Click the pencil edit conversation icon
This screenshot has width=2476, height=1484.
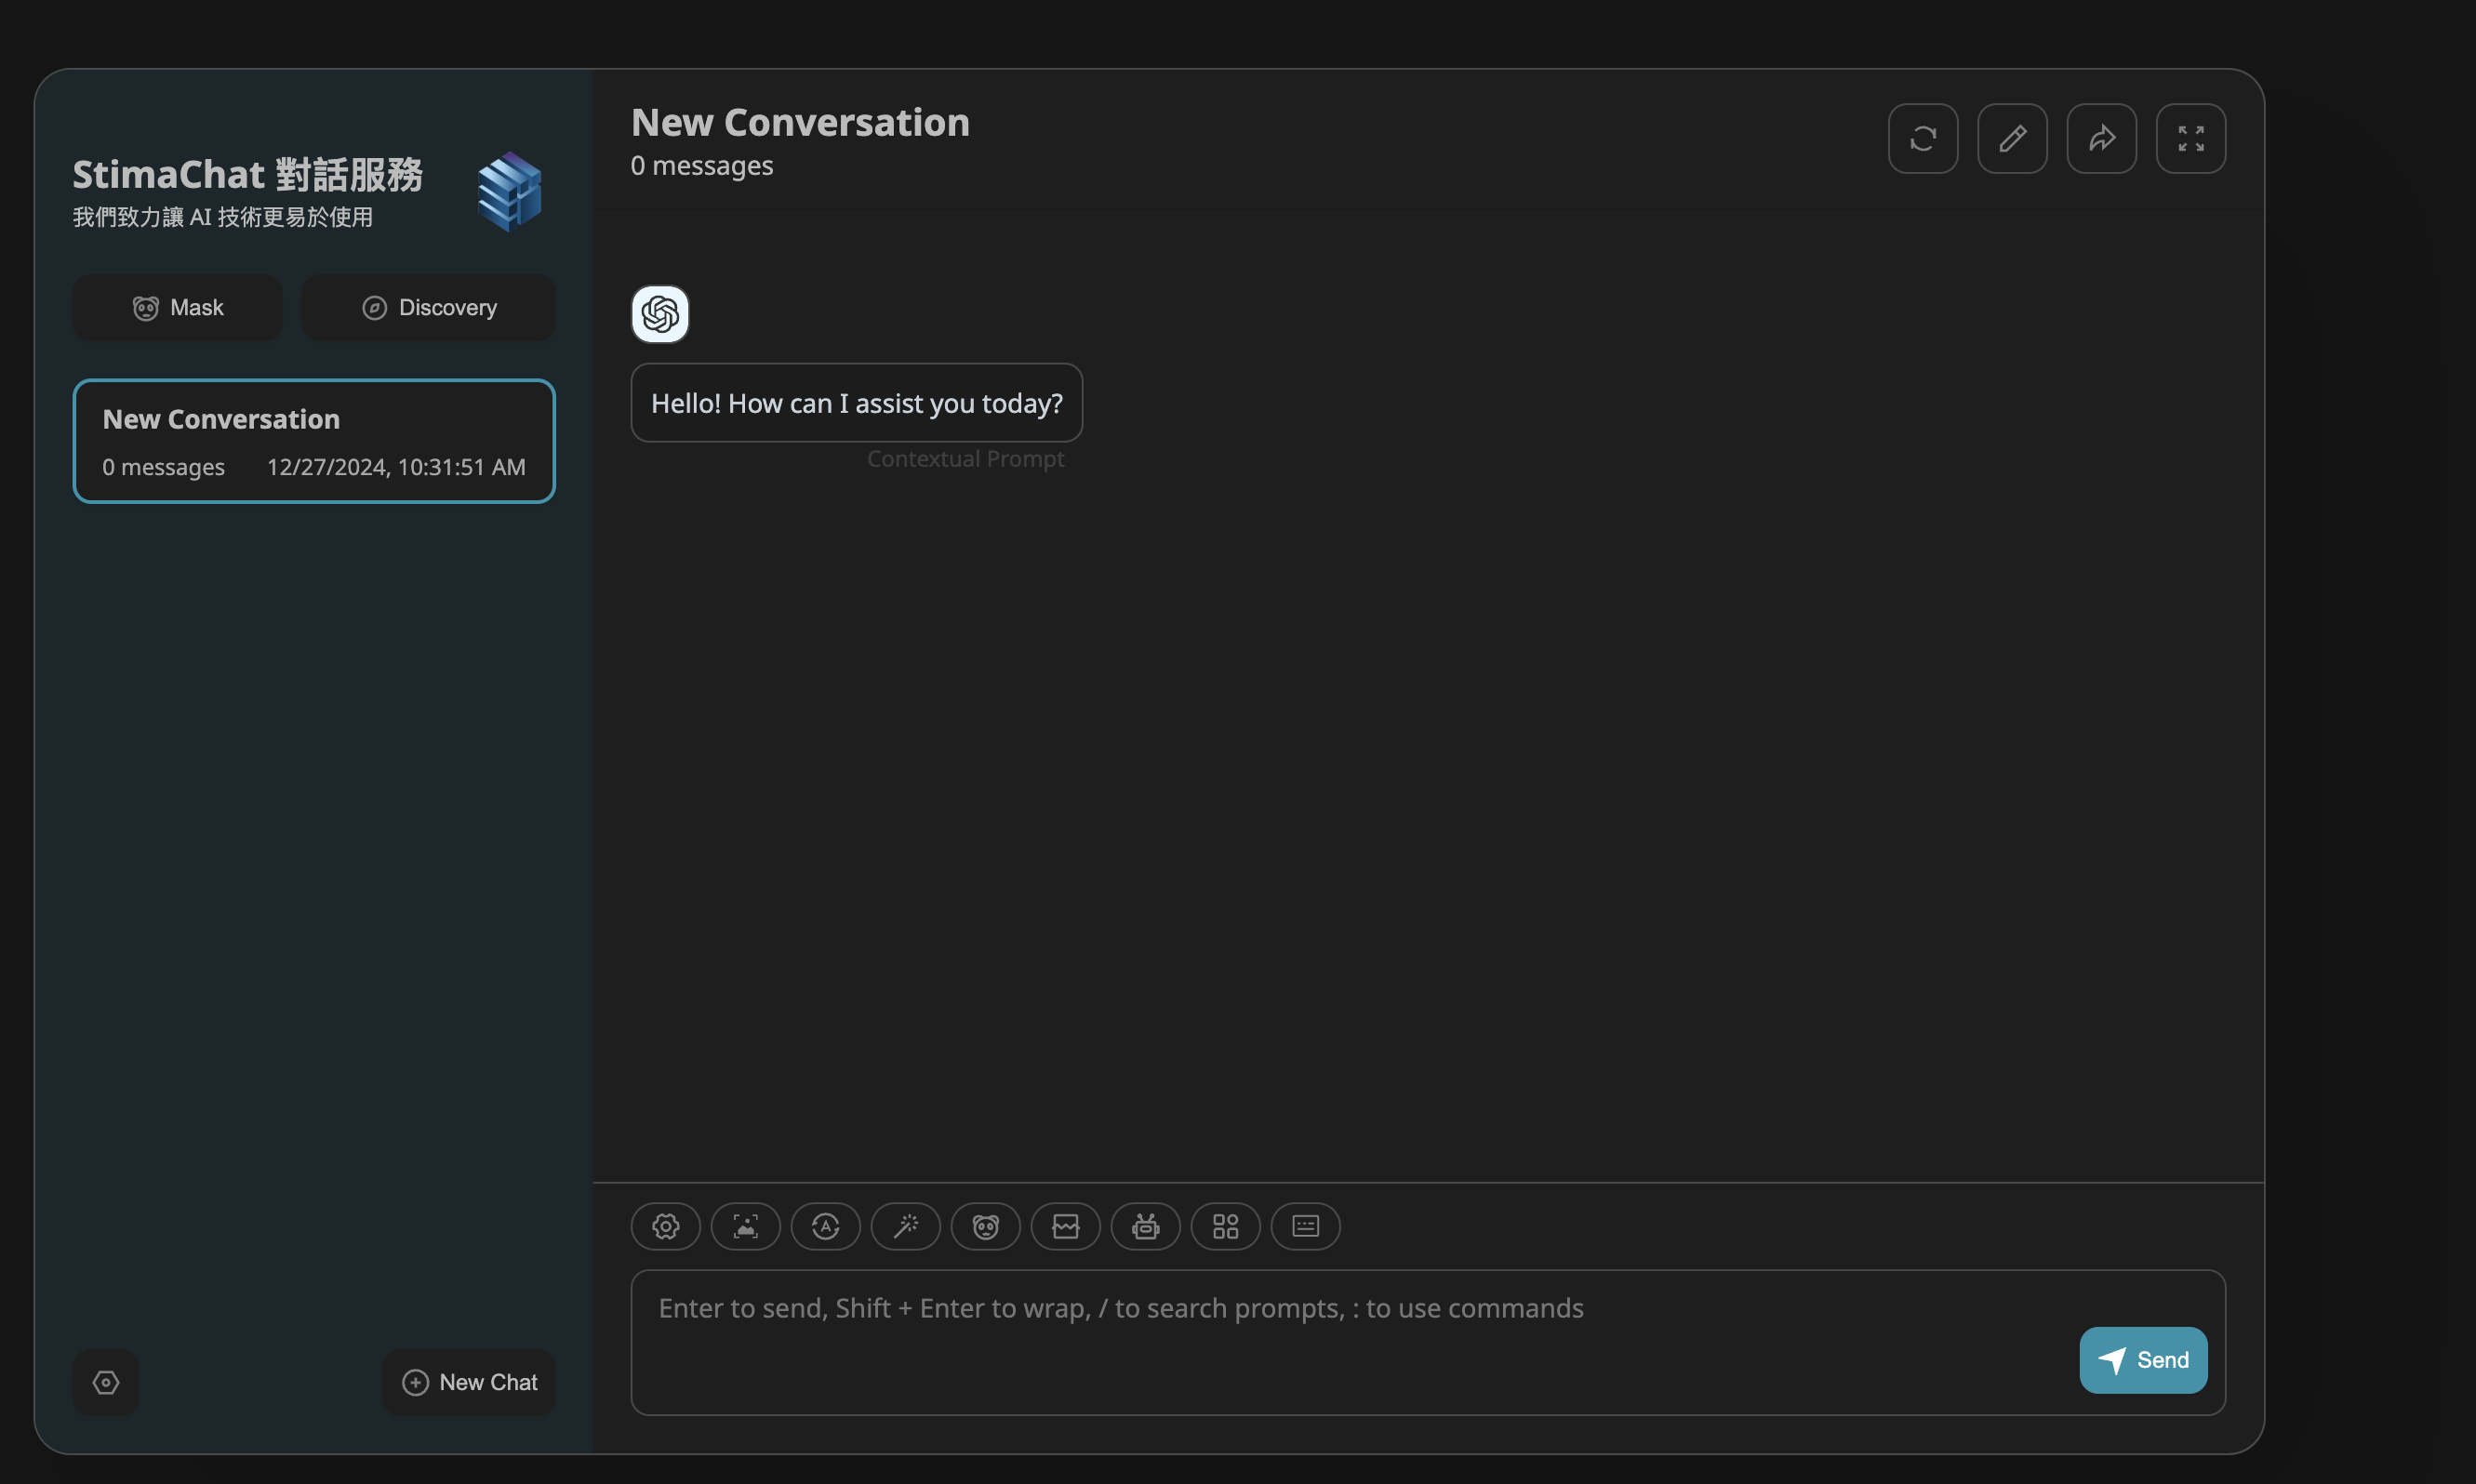pos(2012,138)
